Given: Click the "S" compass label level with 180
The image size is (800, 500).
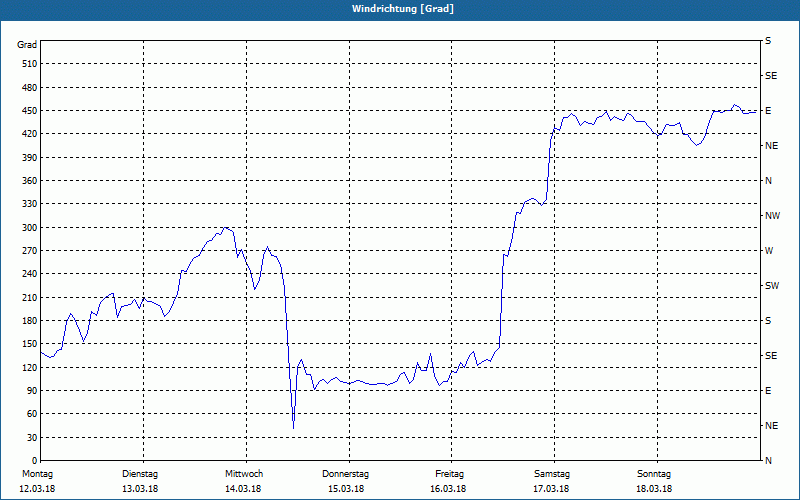Looking at the screenshot, I should pyautogui.click(x=768, y=321).
